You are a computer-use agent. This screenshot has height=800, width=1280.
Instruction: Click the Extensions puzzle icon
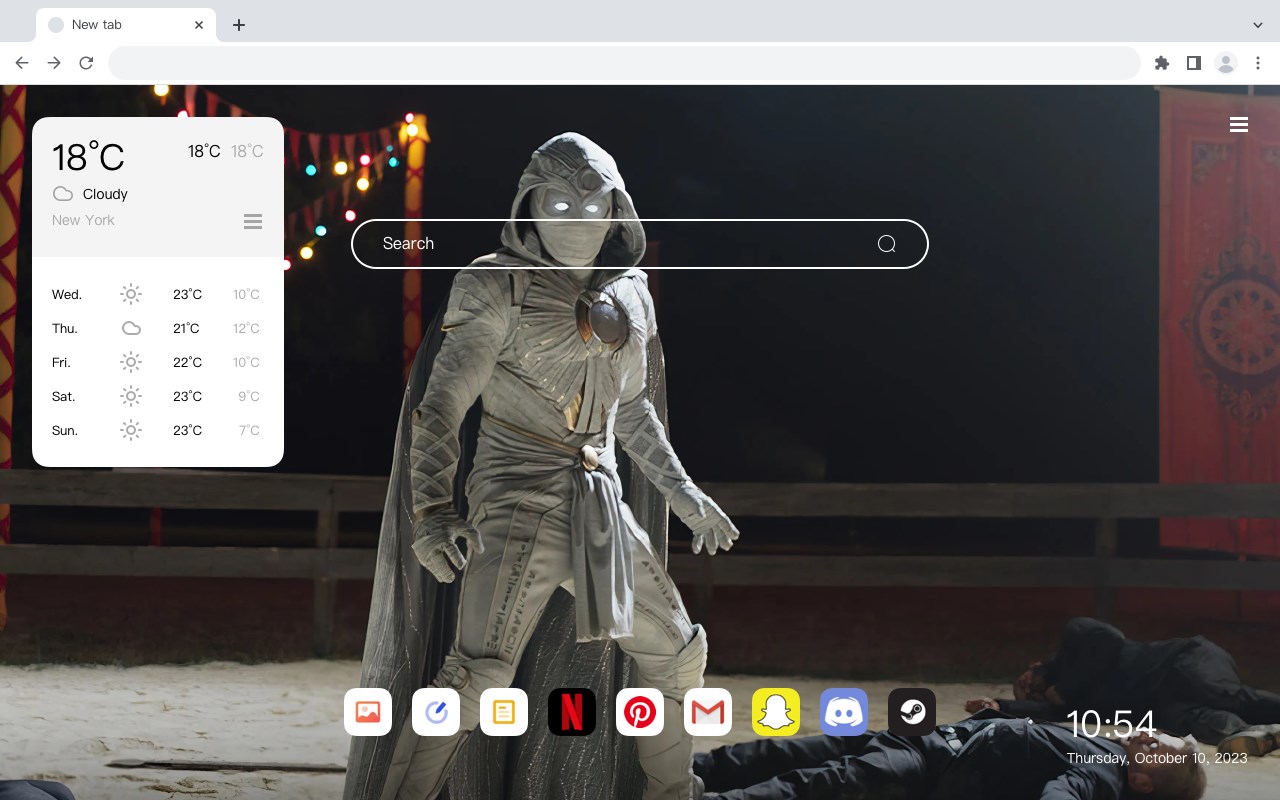coord(1161,63)
